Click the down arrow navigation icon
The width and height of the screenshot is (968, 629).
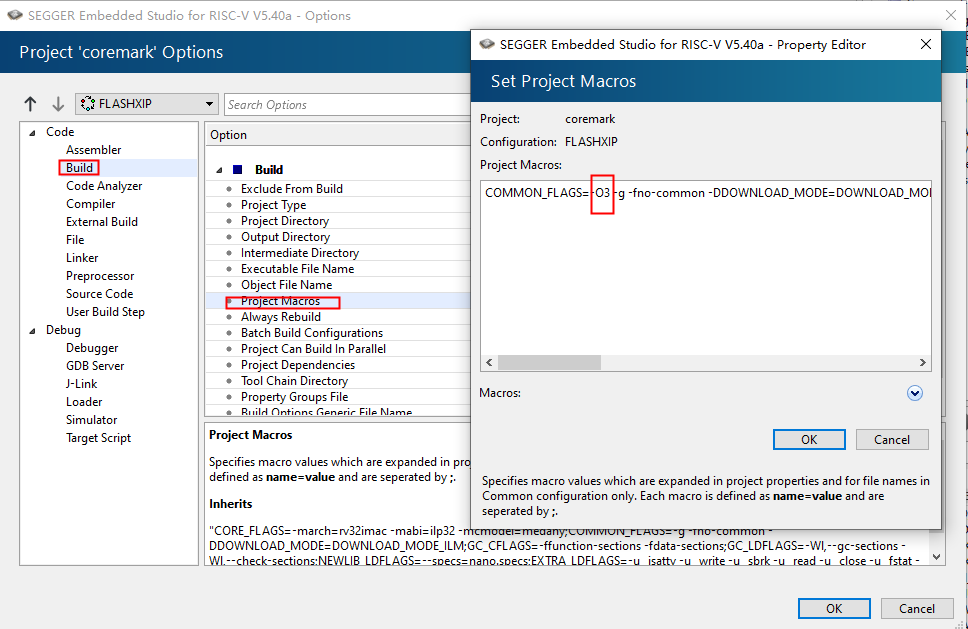pos(58,104)
